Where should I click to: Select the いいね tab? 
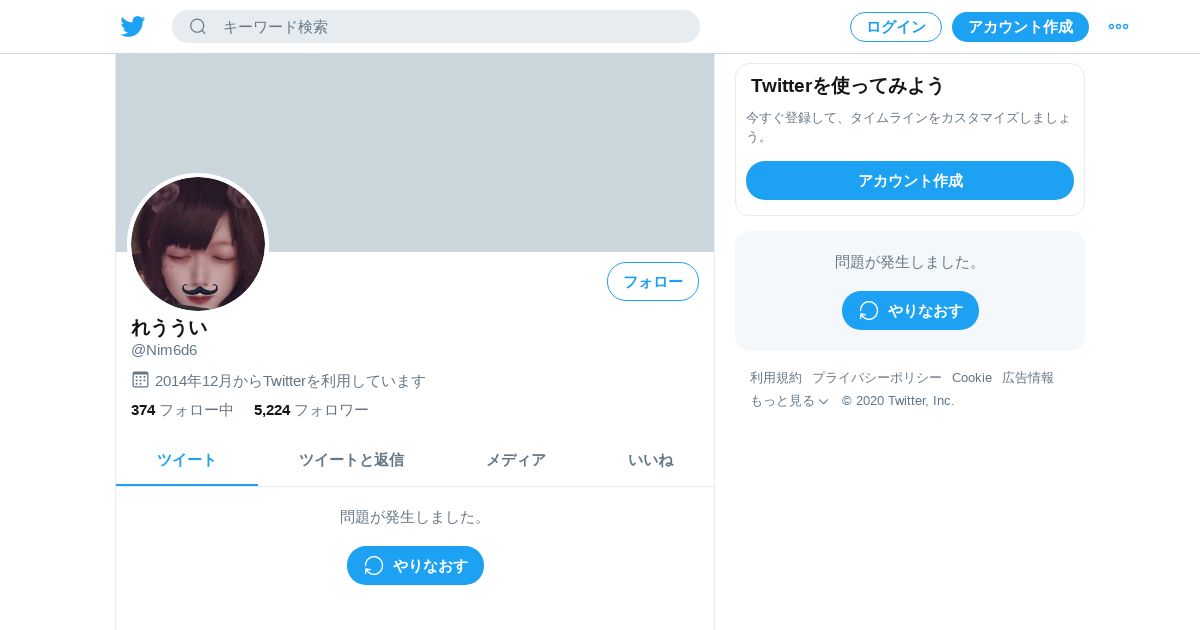click(x=651, y=460)
